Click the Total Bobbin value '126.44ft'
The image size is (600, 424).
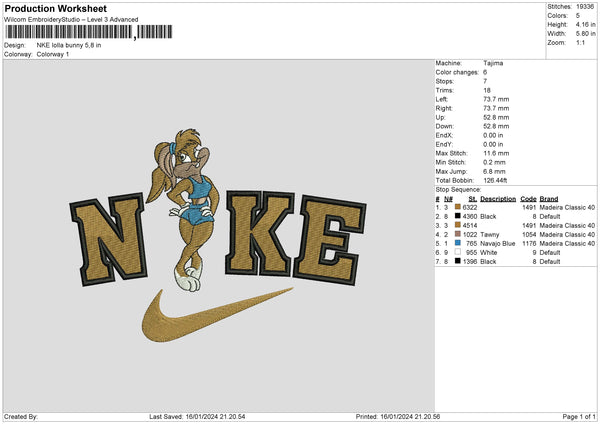[x=495, y=180]
